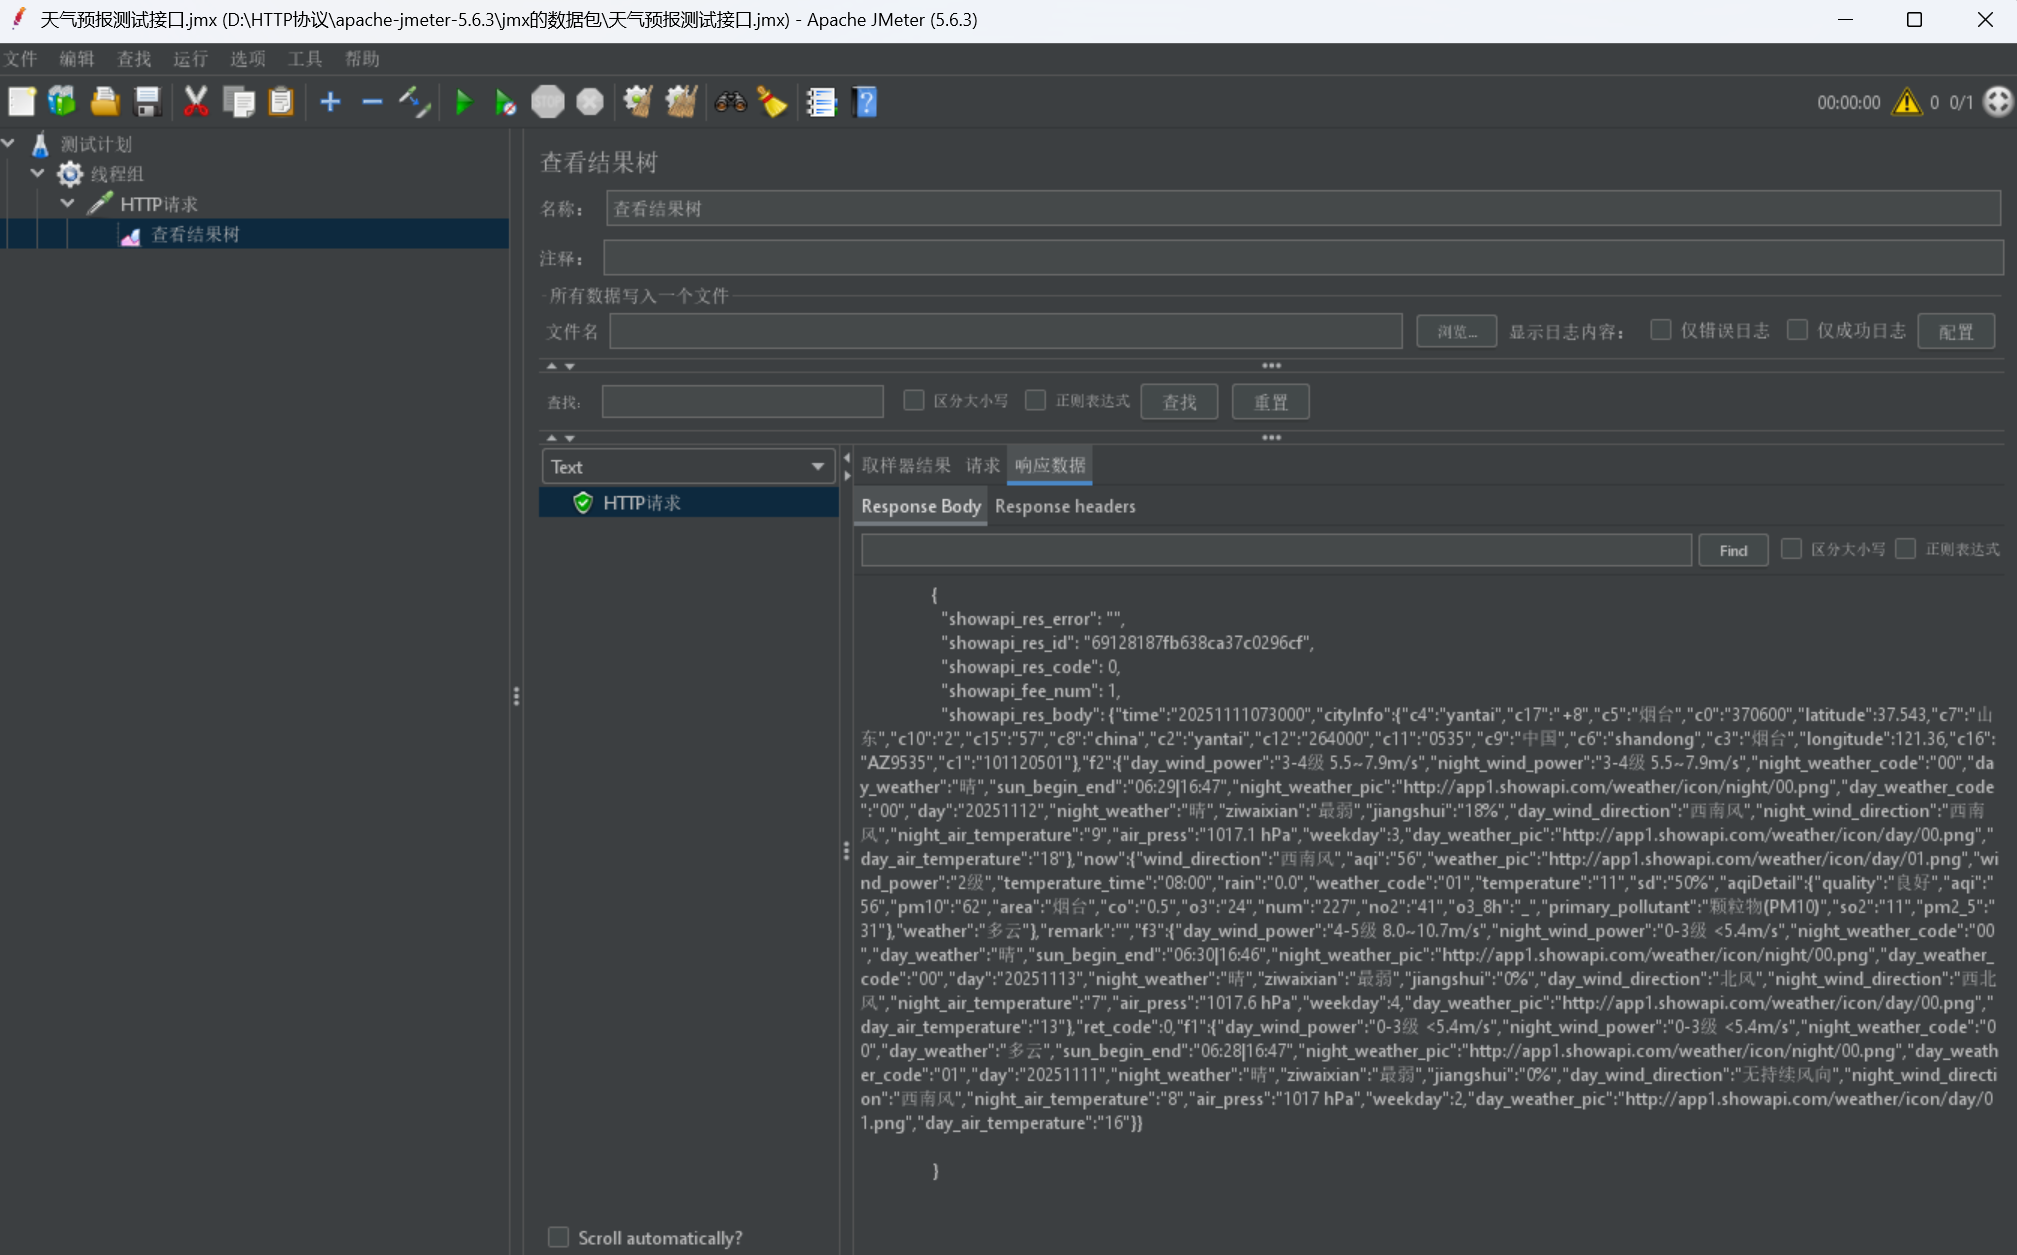Click the Clear all broom icon
This screenshot has width=2017, height=1255.
click(x=681, y=102)
